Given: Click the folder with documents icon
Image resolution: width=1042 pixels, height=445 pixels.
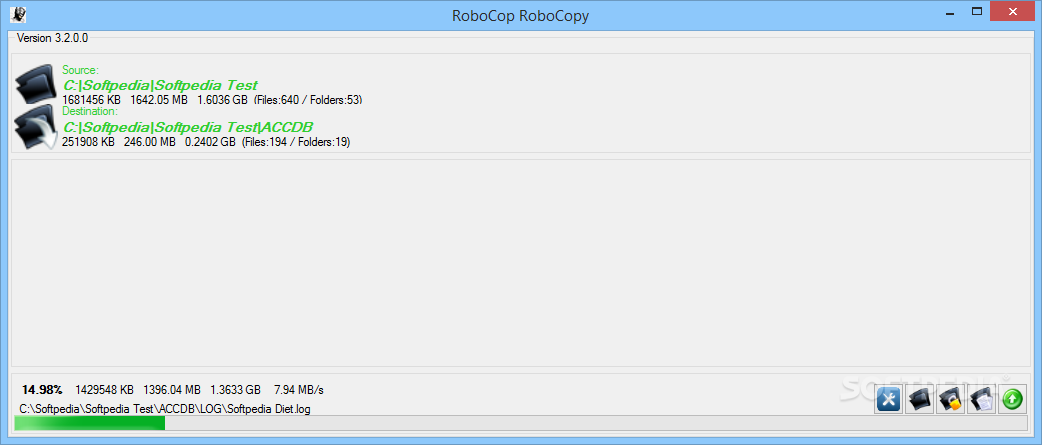Looking at the screenshot, I should coord(981,399).
